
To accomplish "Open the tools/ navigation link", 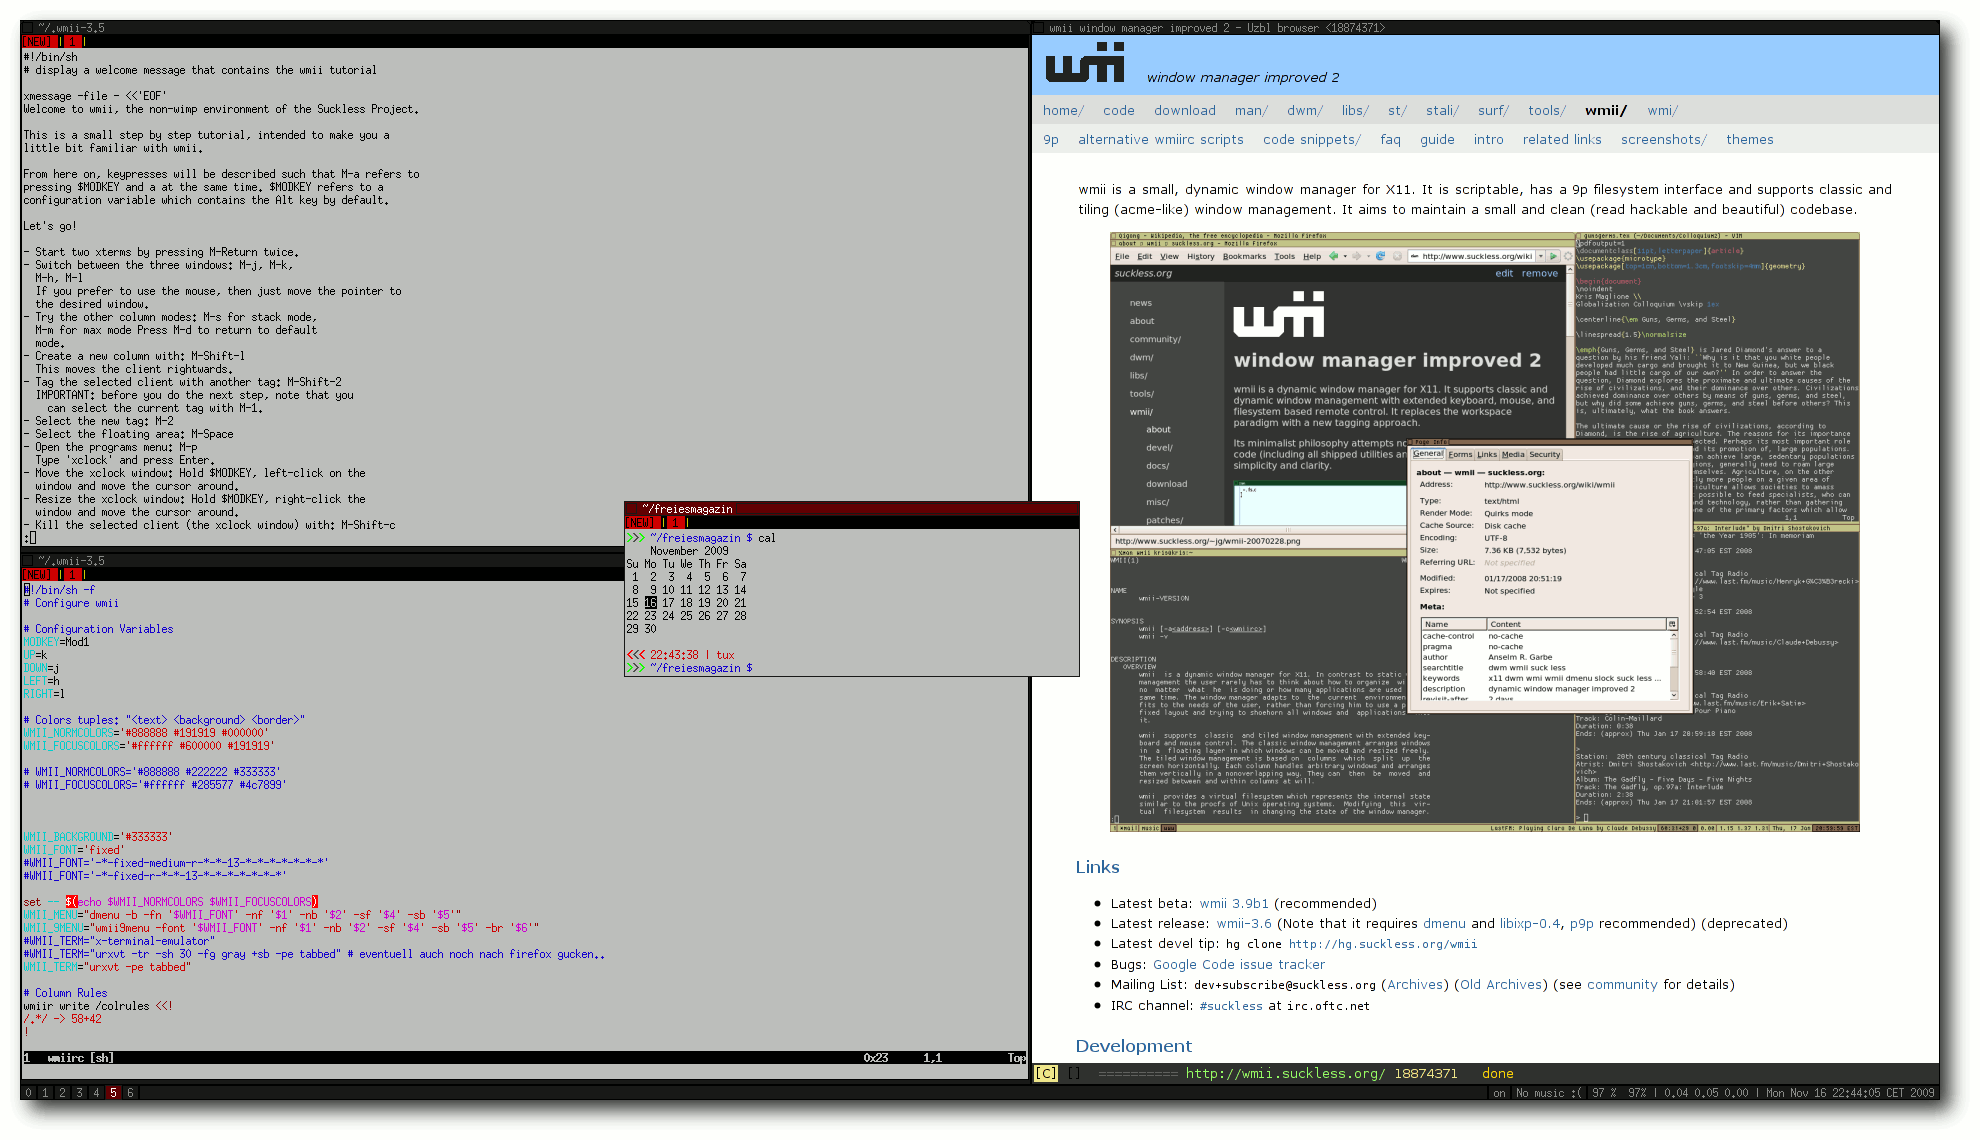I will point(1546,110).
